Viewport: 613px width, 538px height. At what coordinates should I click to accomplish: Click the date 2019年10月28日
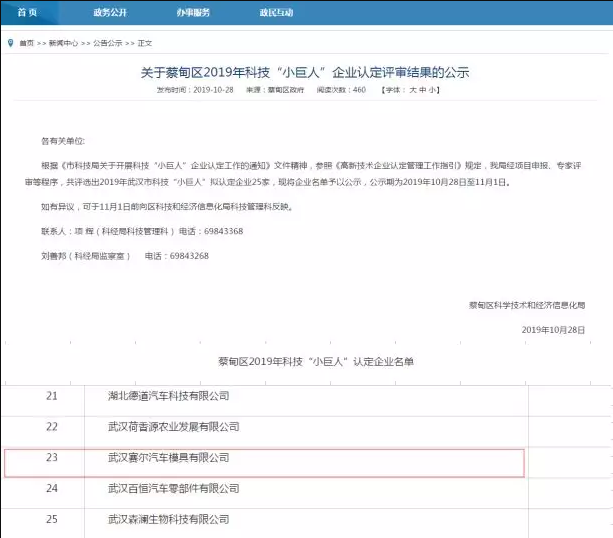pyautogui.click(x=553, y=330)
